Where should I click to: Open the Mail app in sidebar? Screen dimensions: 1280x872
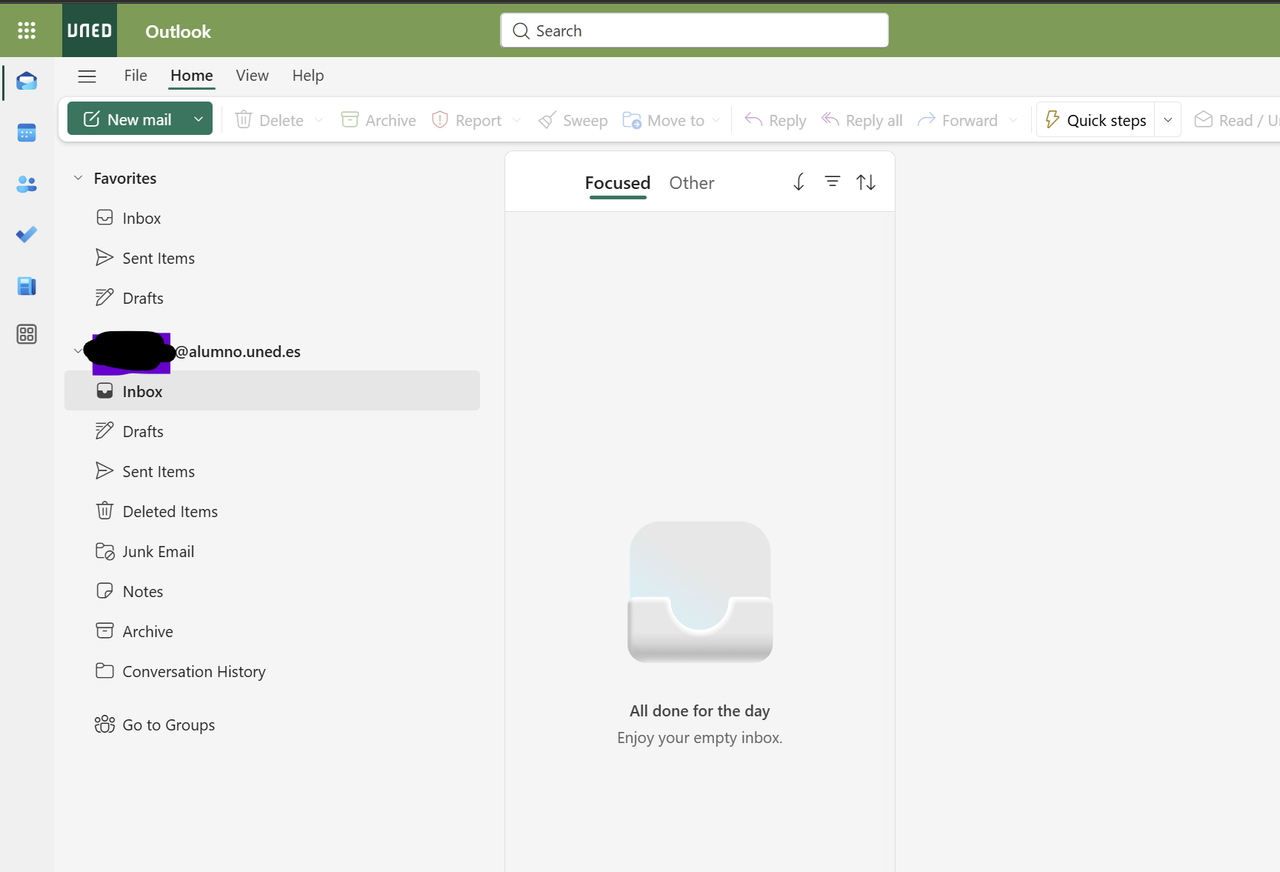coord(27,81)
